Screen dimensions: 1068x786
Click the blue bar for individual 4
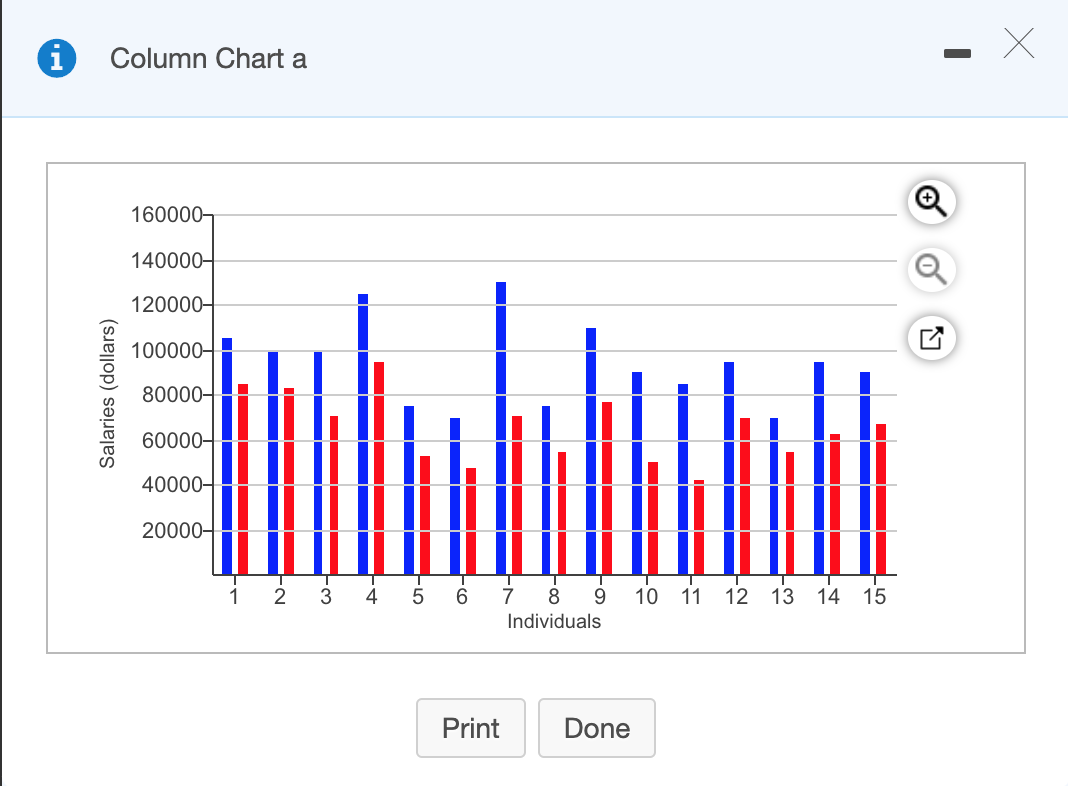click(364, 430)
